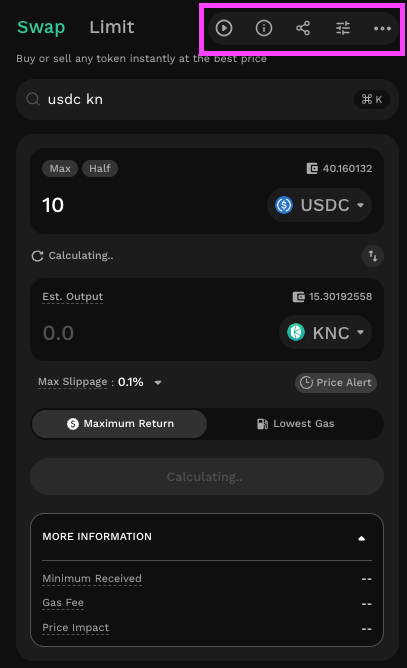Refresh the quote next to Calculating
The image size is (407, 668).
(x=38, y=256)
